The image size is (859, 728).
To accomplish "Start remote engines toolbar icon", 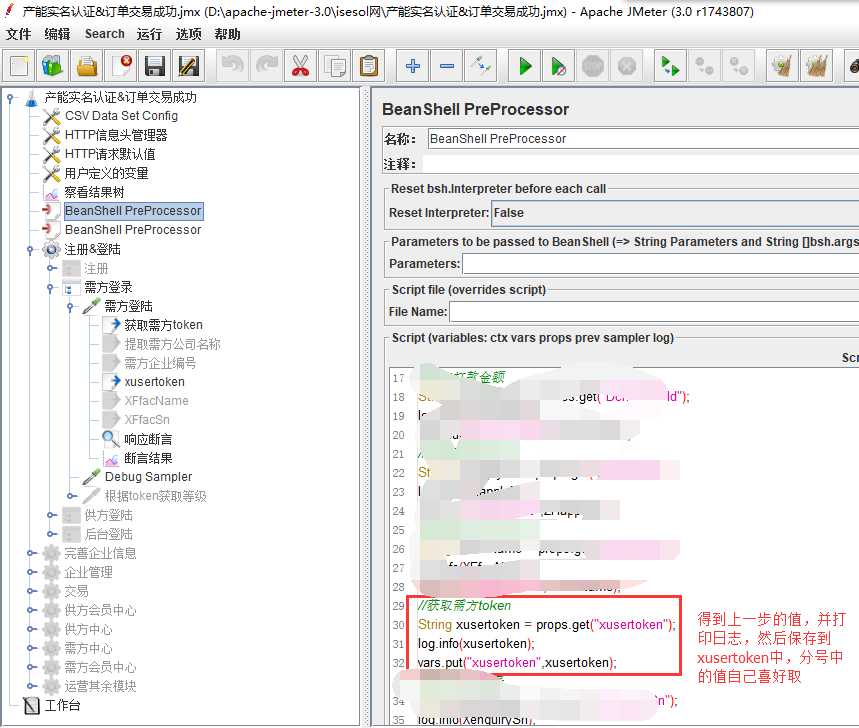I will pos(670,66).
